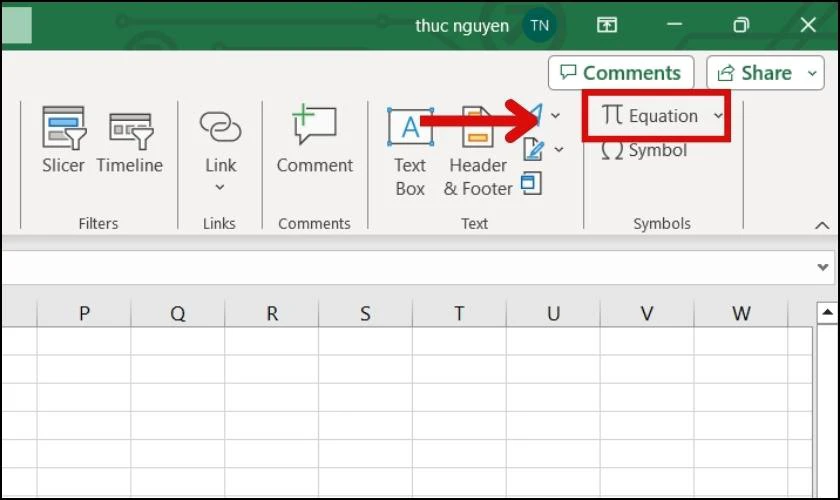Expand the WordArt dropdown arrow
Image resolution: width=840 pixels, height=500 pixels.
556,115
